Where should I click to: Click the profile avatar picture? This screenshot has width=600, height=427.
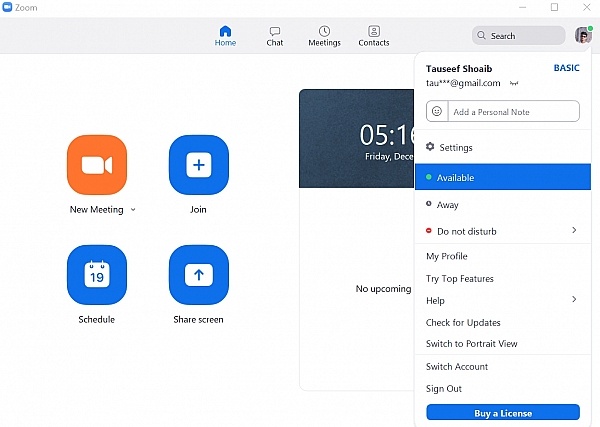click(583, 36)
